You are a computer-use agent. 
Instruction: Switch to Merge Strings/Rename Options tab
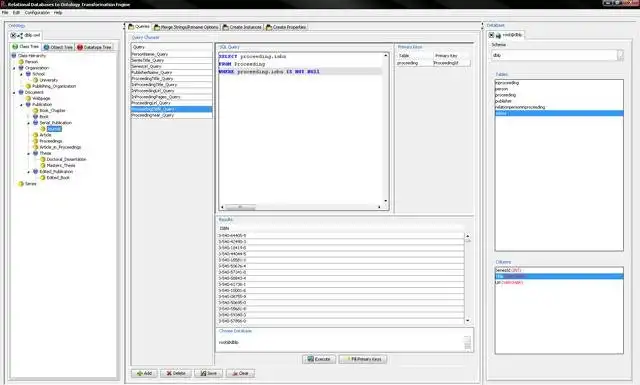[x=187, y=27]
